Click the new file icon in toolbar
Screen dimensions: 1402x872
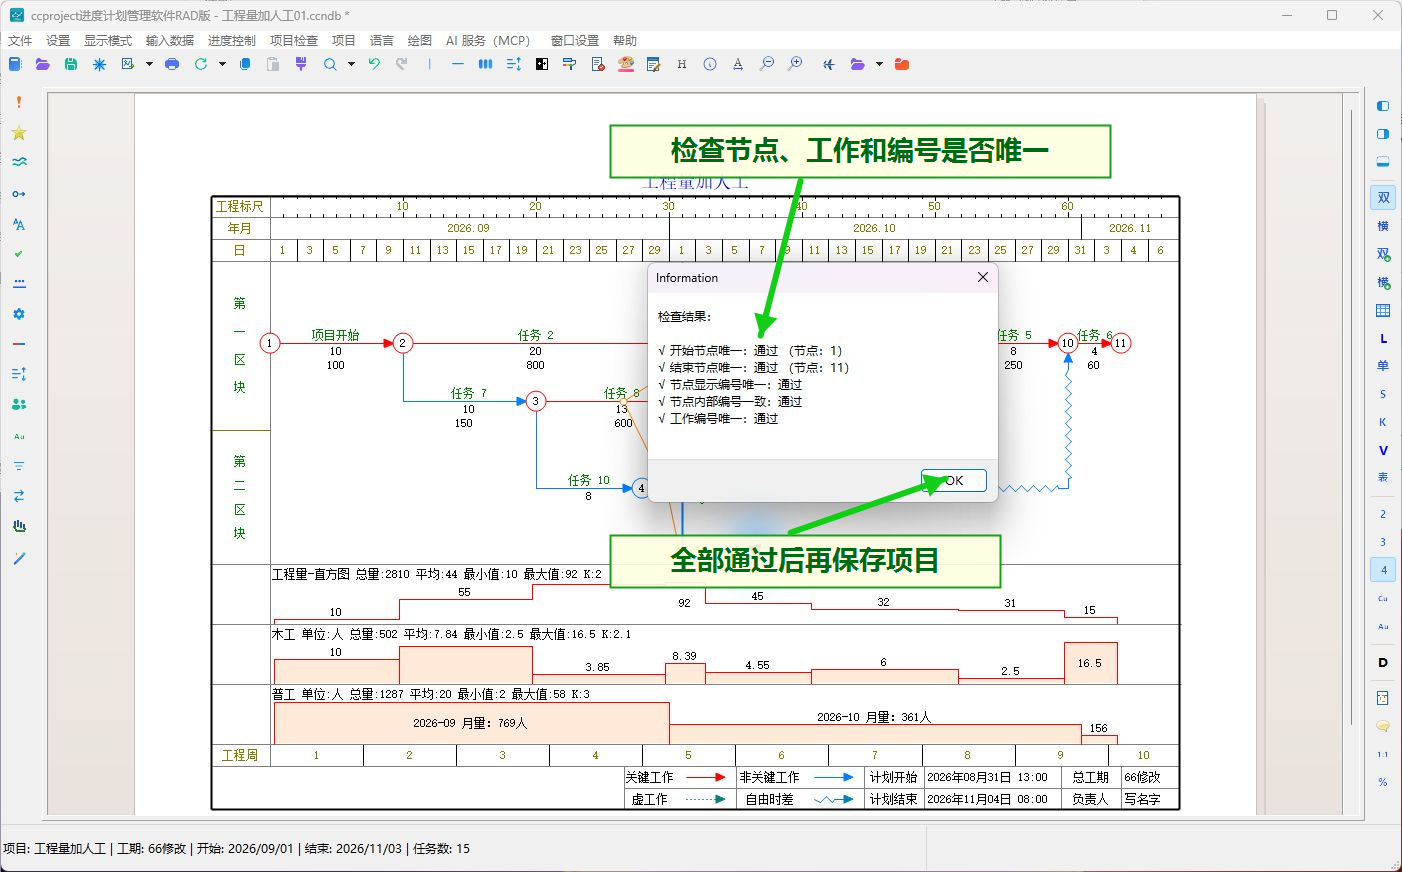pos(14,64)
